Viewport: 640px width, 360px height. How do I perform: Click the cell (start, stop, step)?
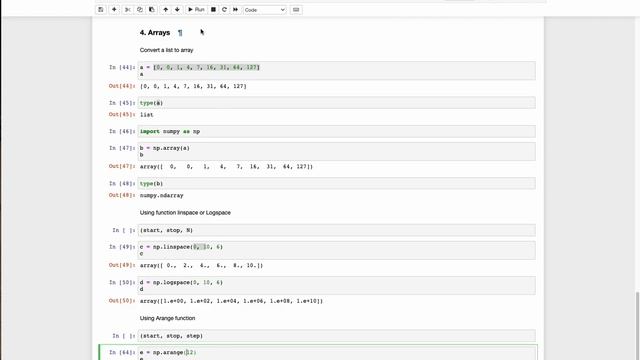(x=336, y=336)
